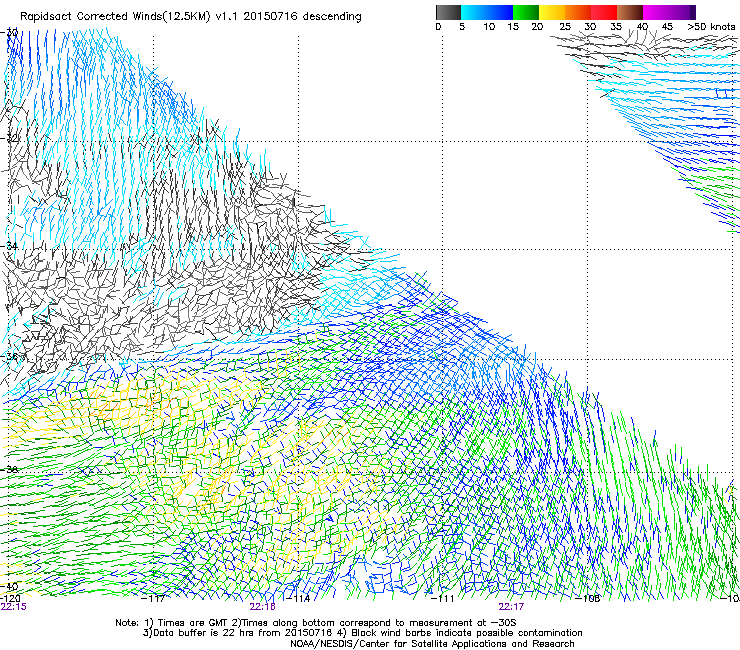Click the '25' legend scale label
Image resolution: width=740 pixels, height=650 pixels.
click(x=565, y=27)
